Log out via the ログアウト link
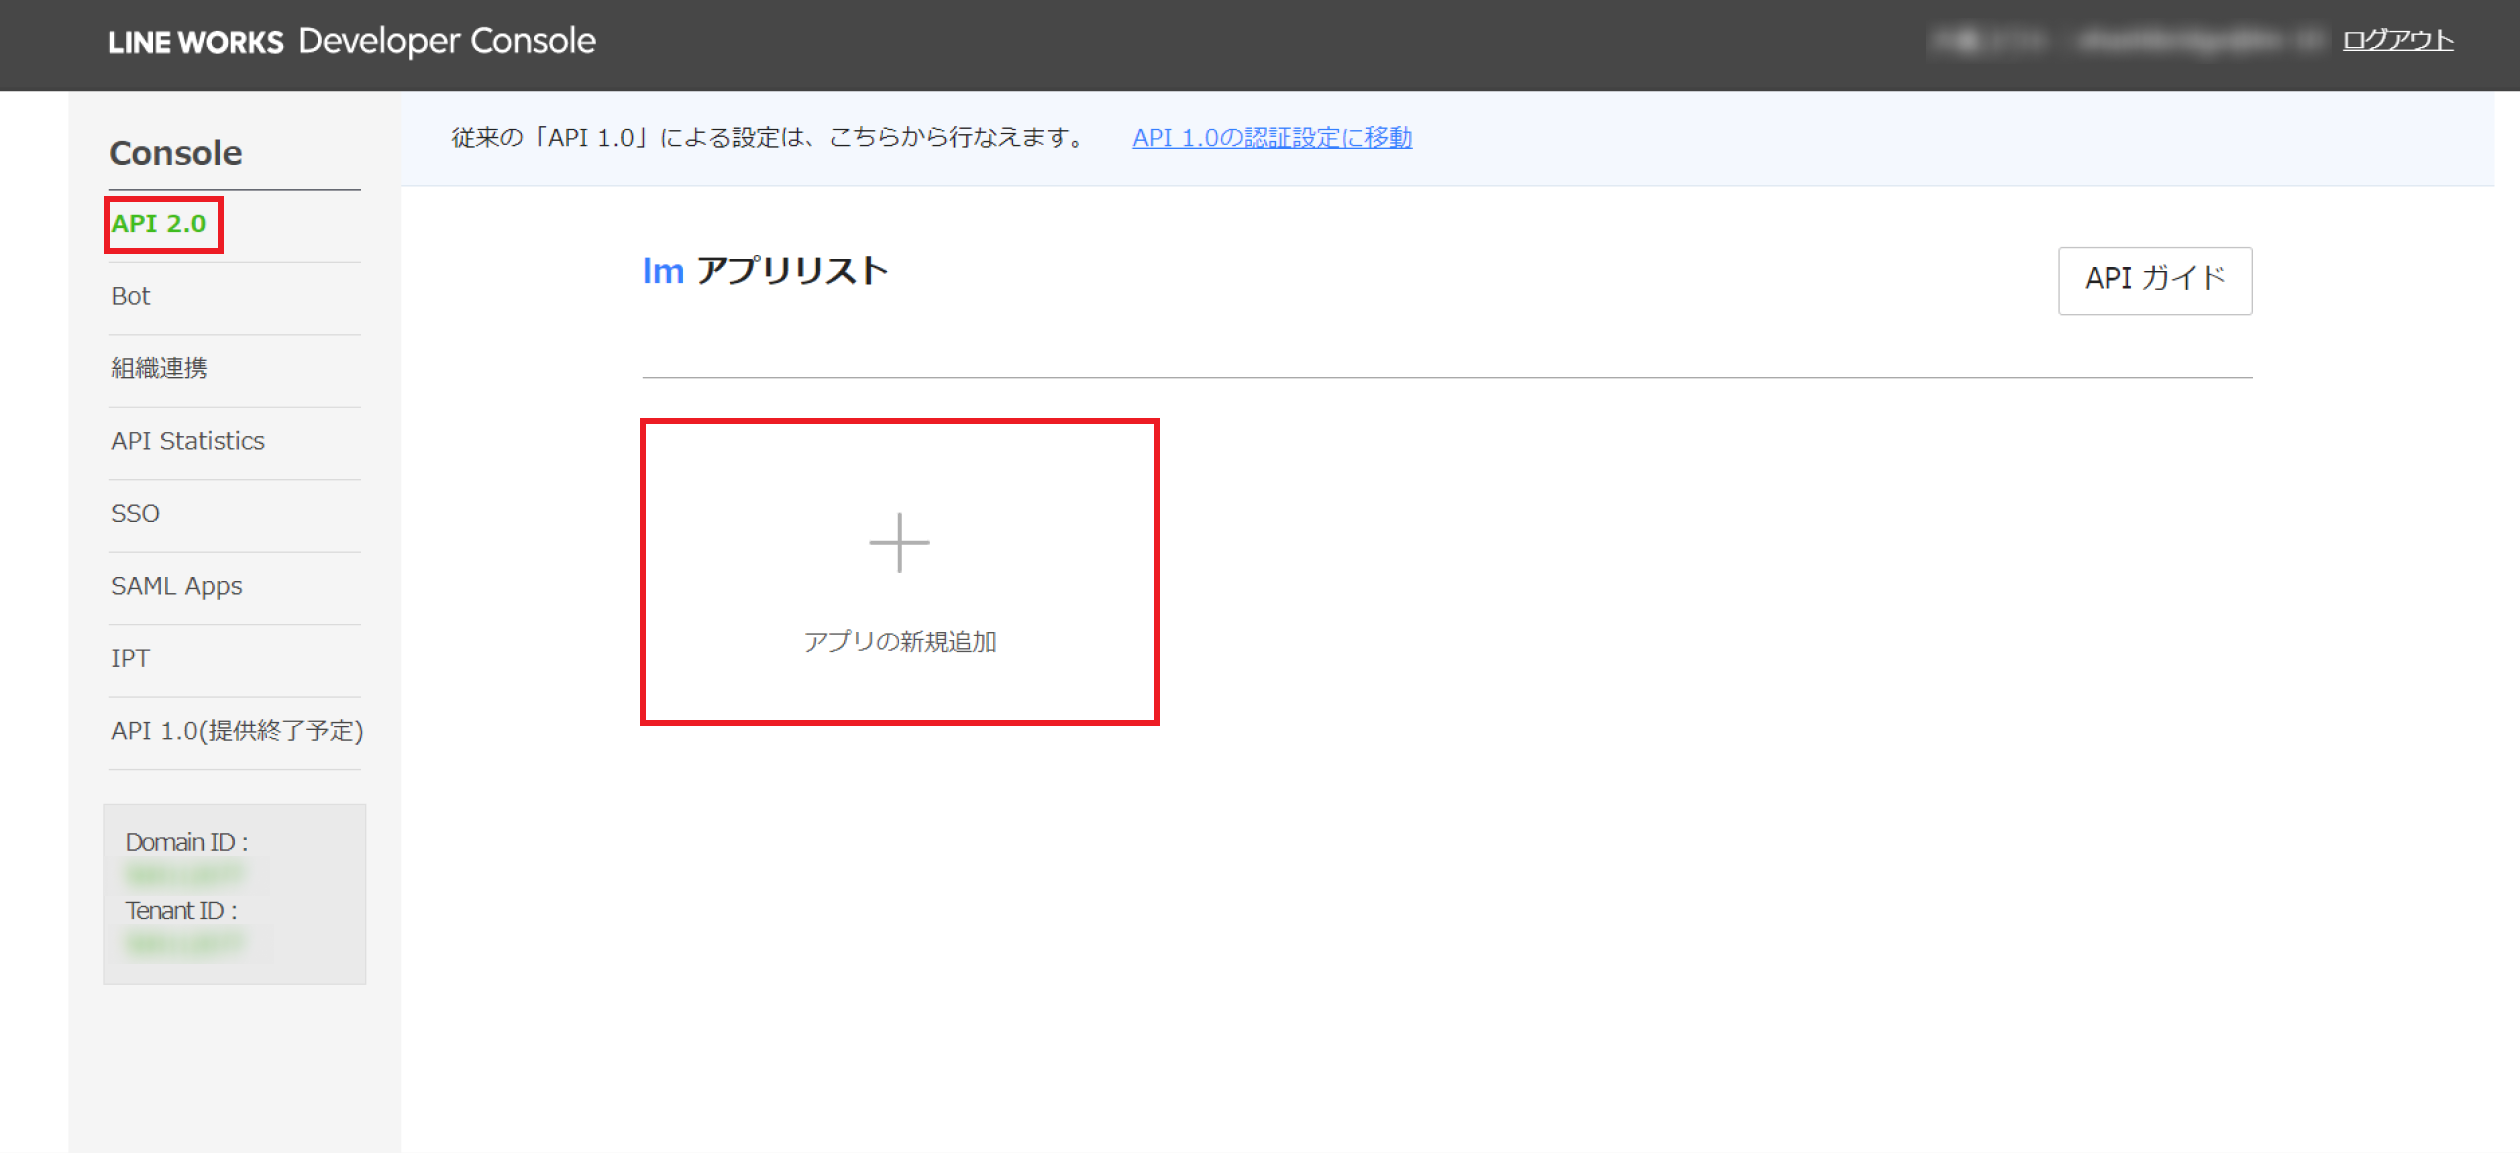The image size is (2520, 1153). 2397,40
